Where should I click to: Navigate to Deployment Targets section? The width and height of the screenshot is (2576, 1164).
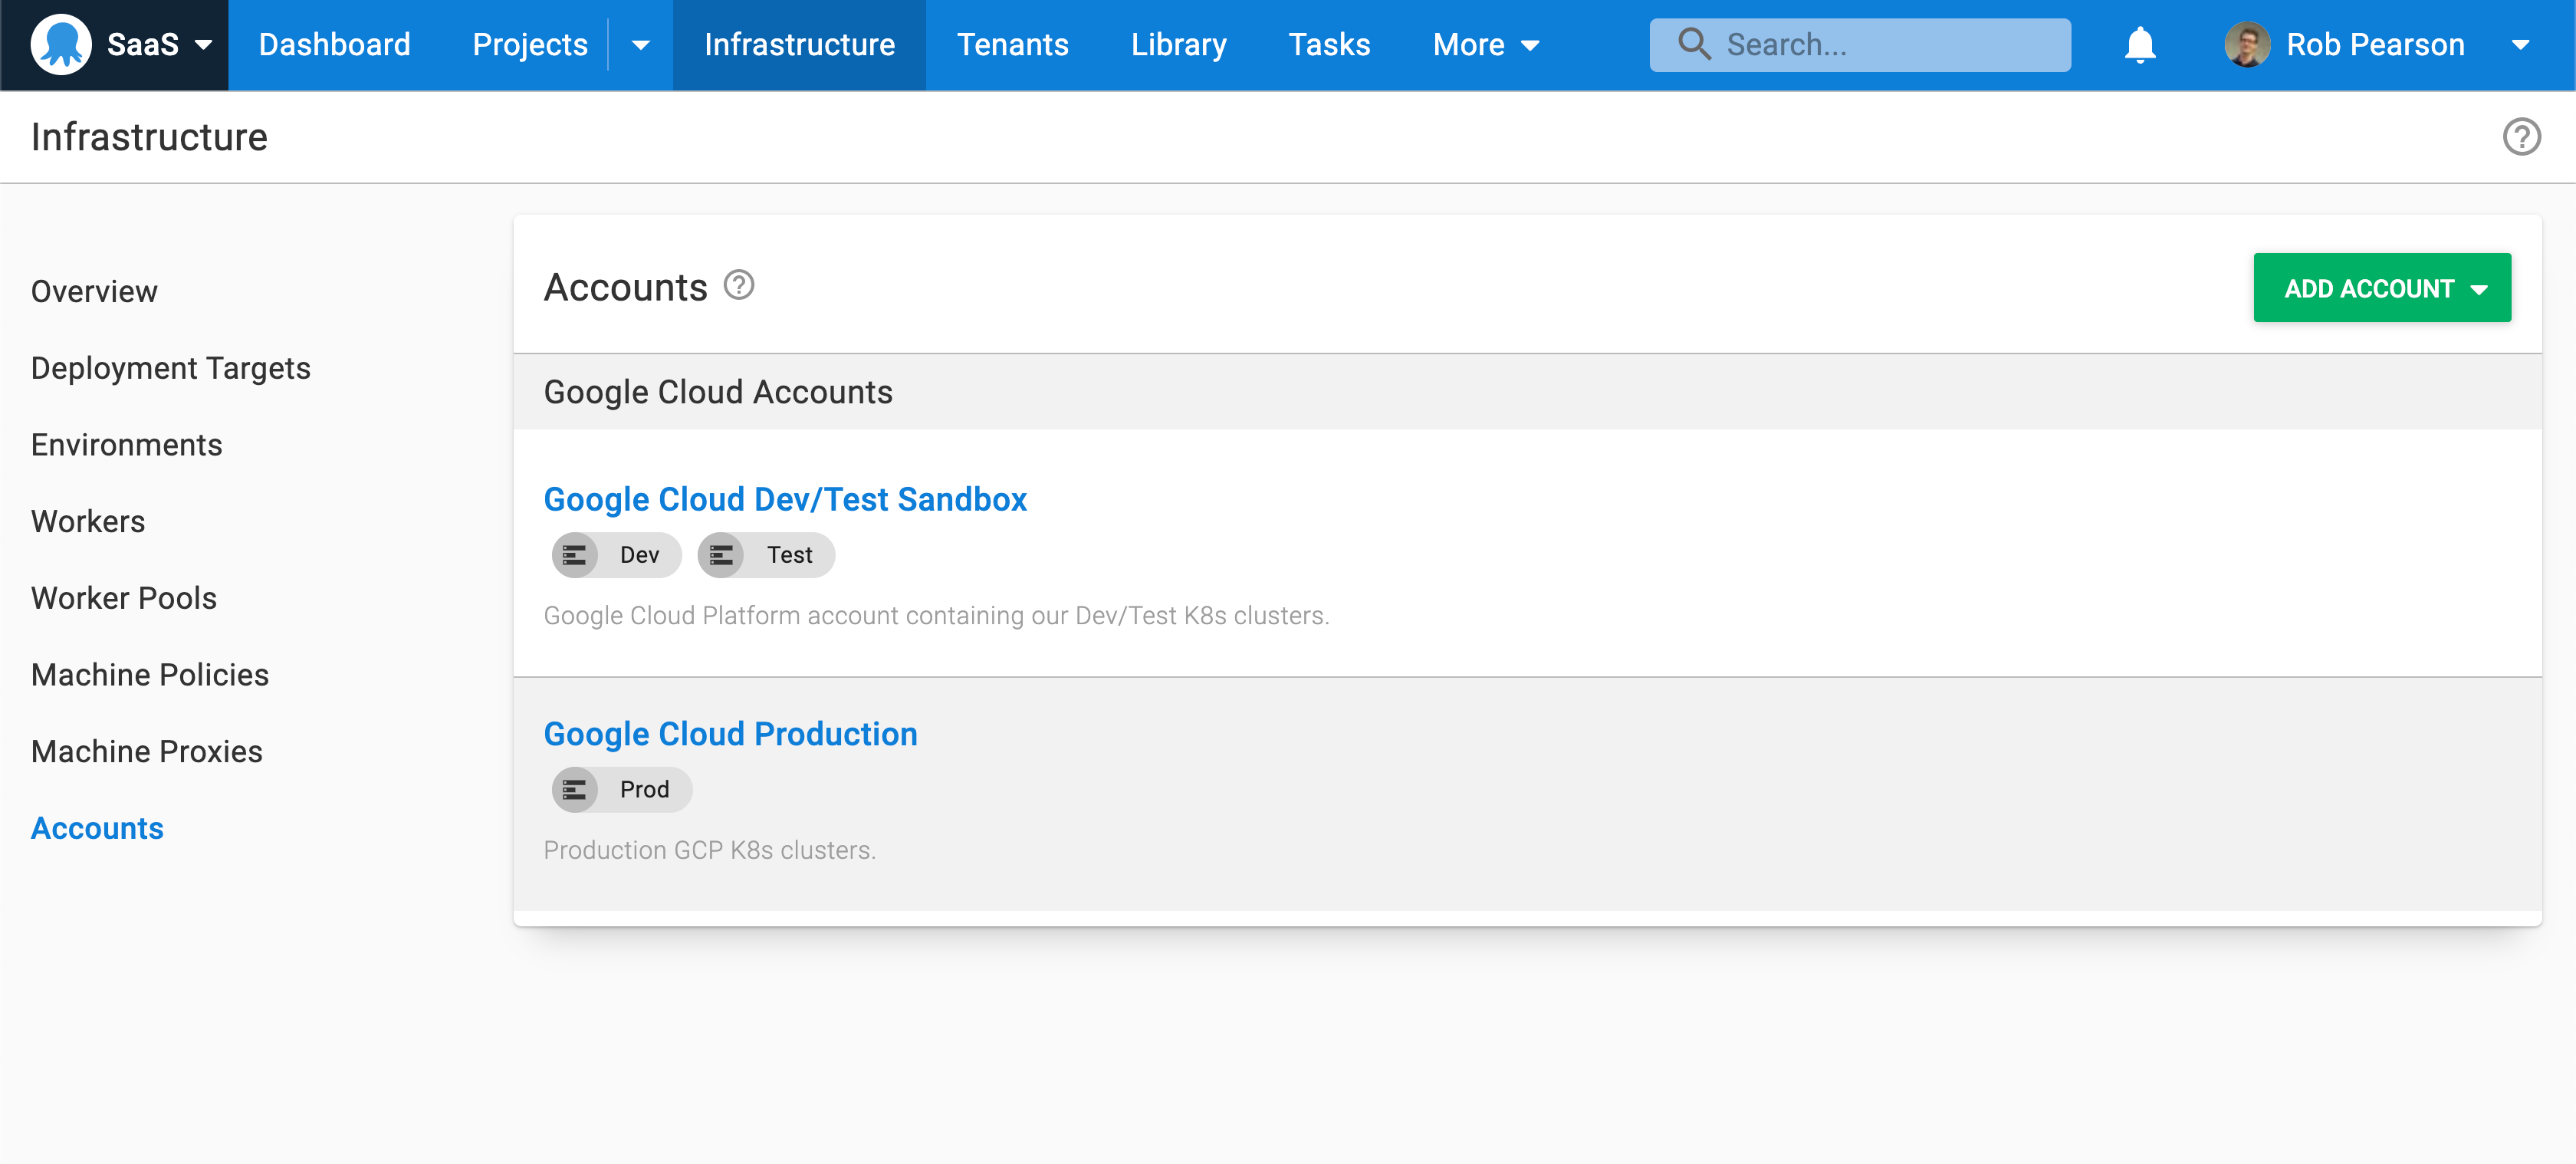coord(171,368)
